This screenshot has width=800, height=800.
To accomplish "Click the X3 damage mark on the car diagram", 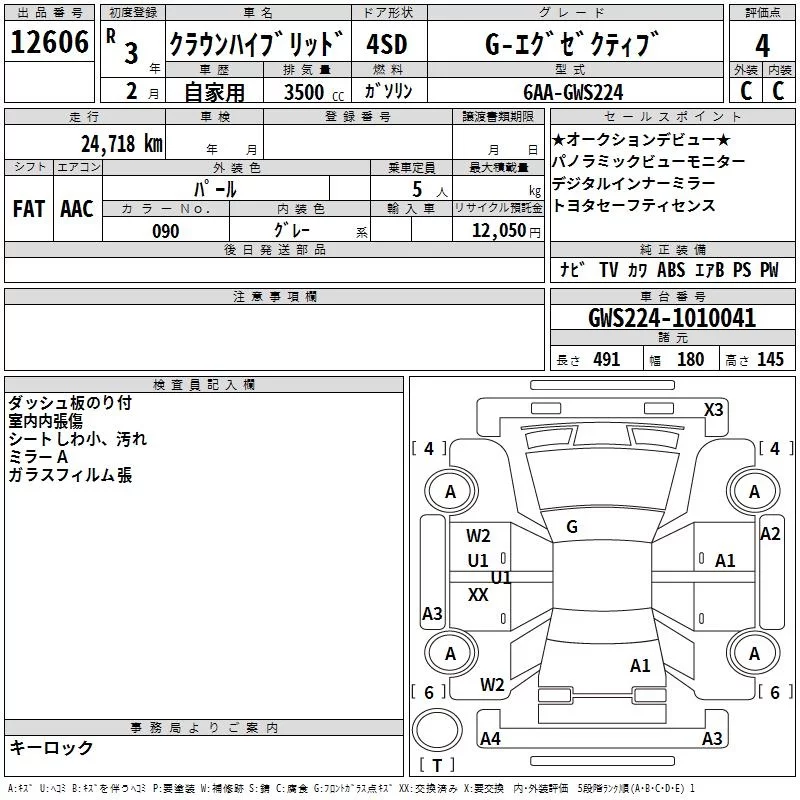I will (x=714, y=410).
